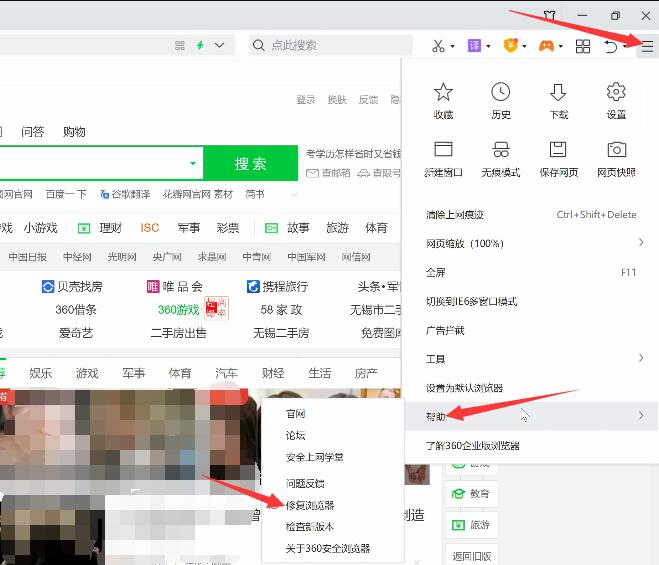The height and width of the screenshot is (565, 659).
Task: Click the green 搜索 button
Action: click(x=250, y=163)
